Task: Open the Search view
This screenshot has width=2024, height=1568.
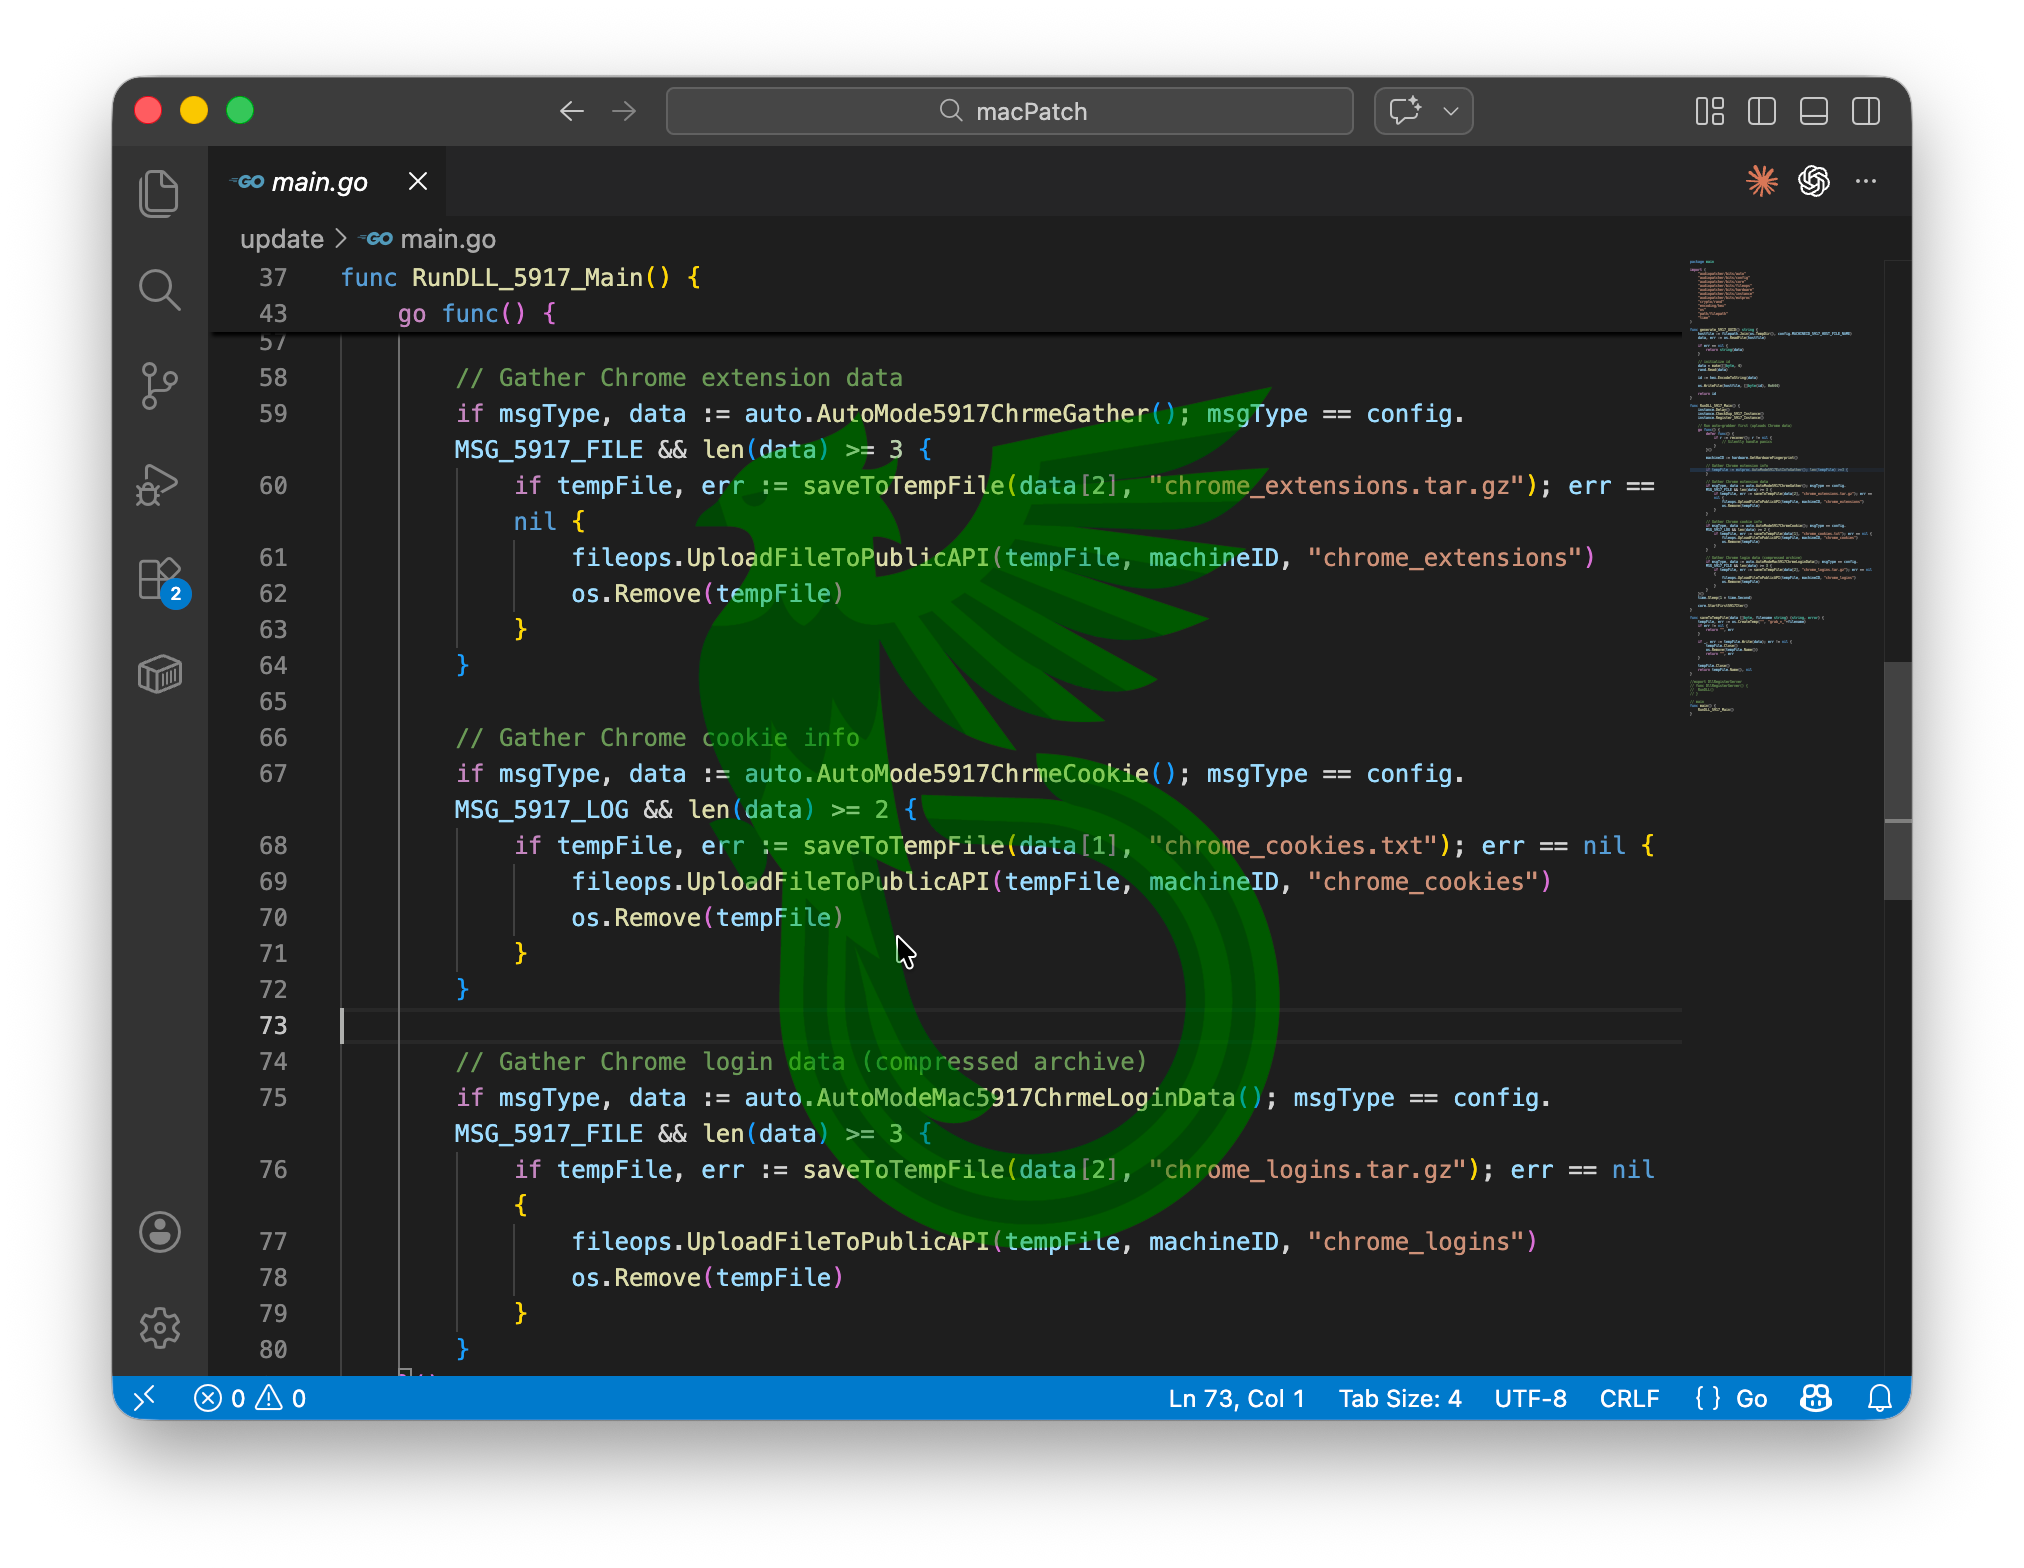Action: (159, 290)
